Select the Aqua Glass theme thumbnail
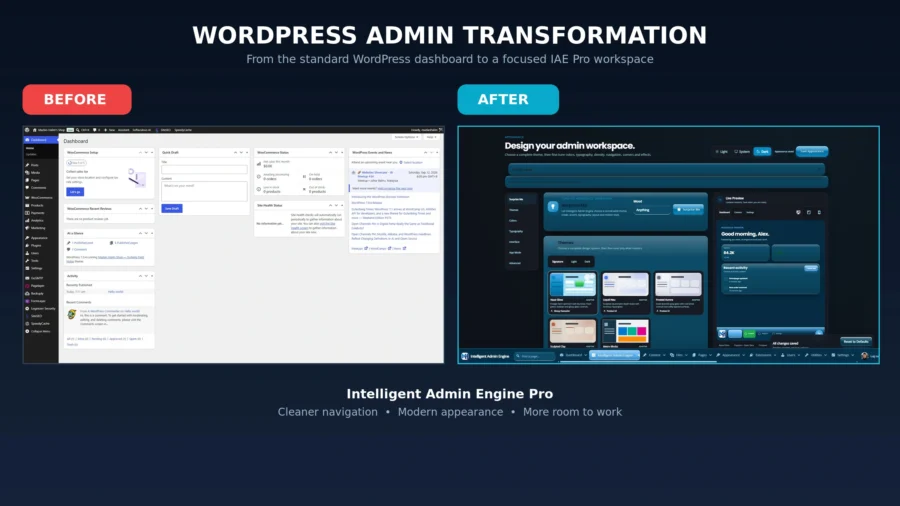 pos(572,285)
